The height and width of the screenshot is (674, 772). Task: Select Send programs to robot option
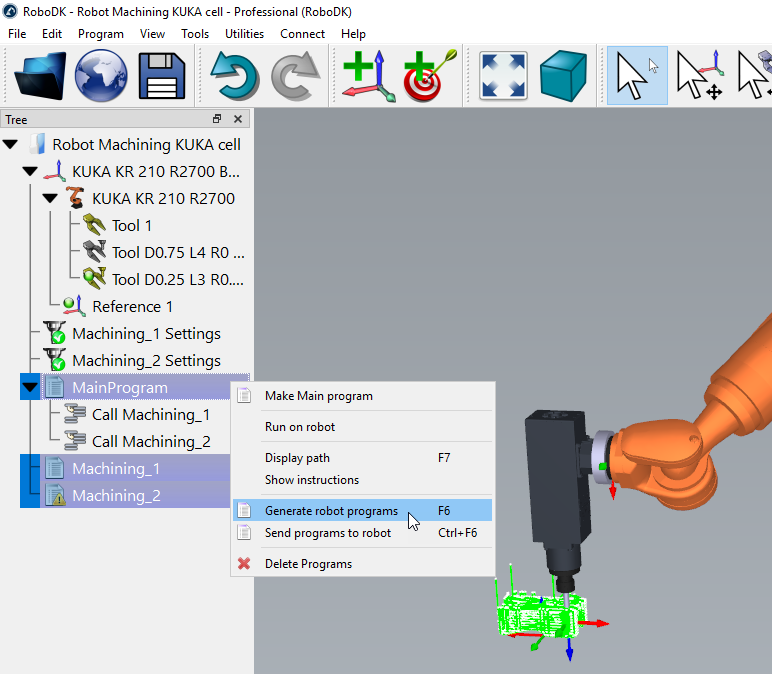coord(327,533)
